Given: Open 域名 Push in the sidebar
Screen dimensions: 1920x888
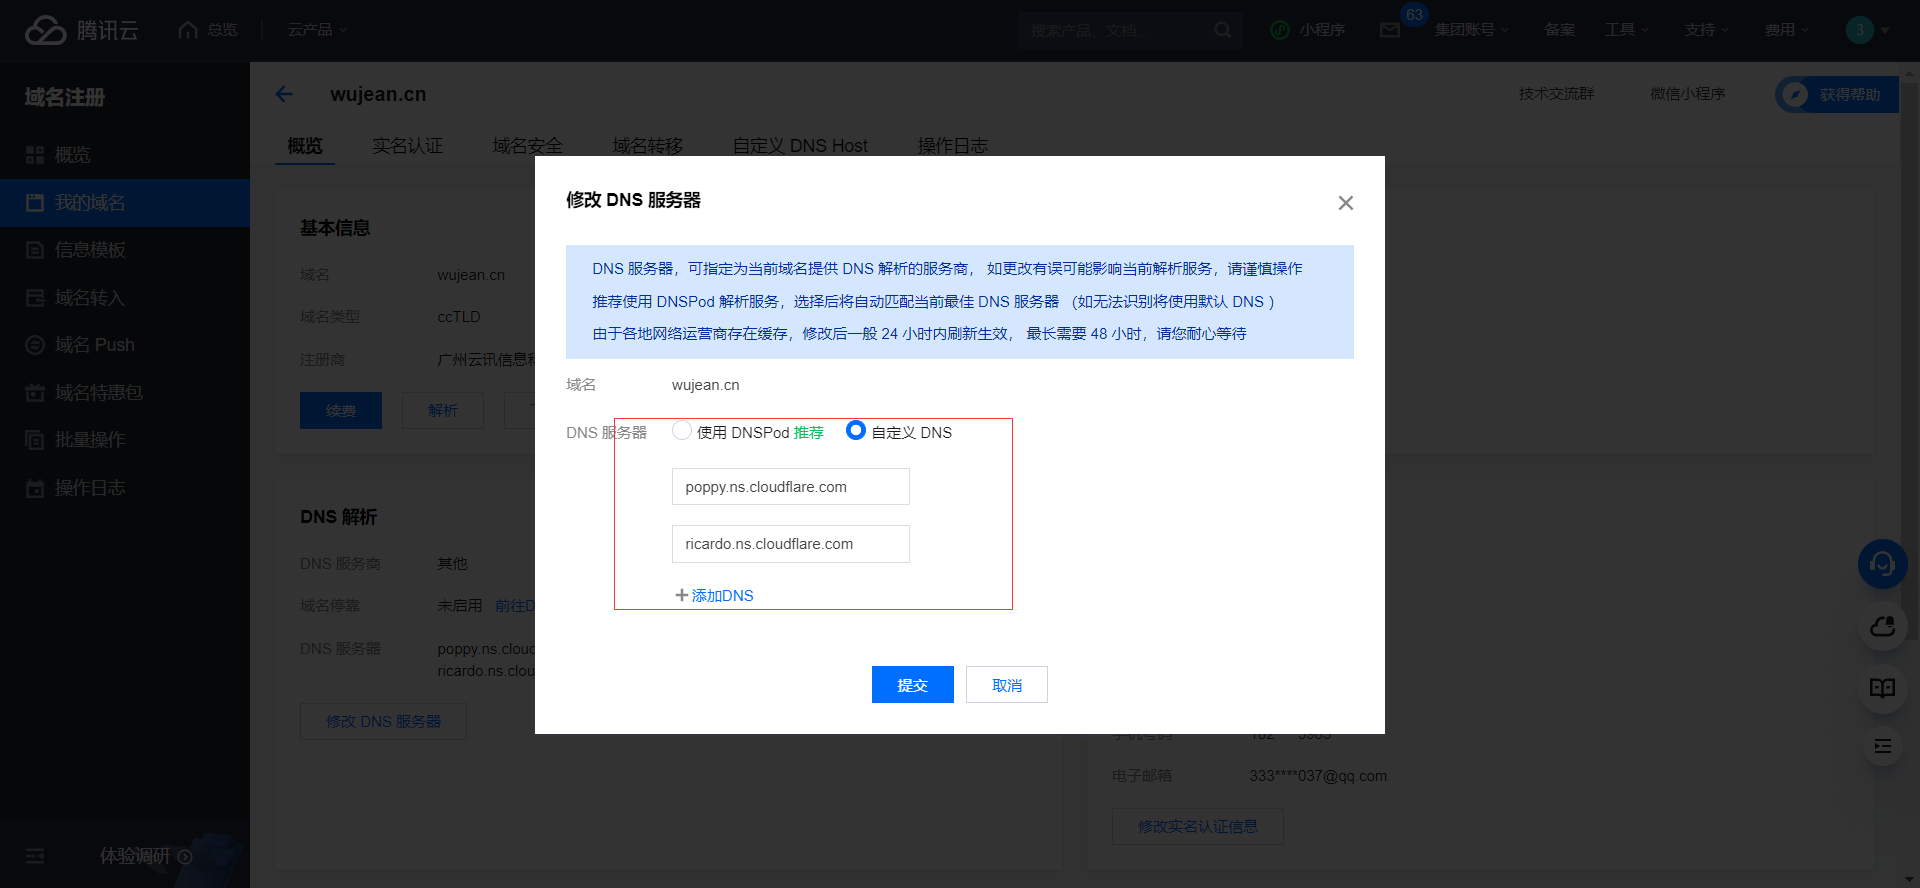Looking at the screenshot, I should coord(125,345).
